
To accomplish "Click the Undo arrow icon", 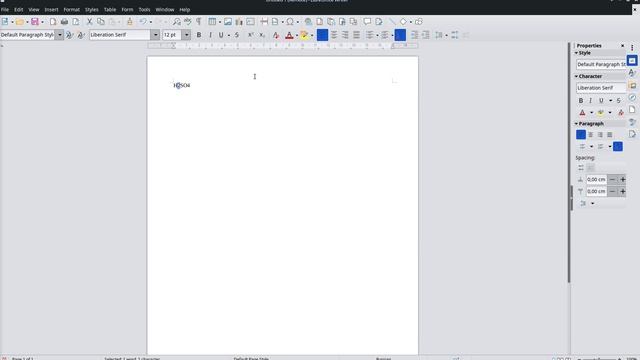I will (142, 22).
